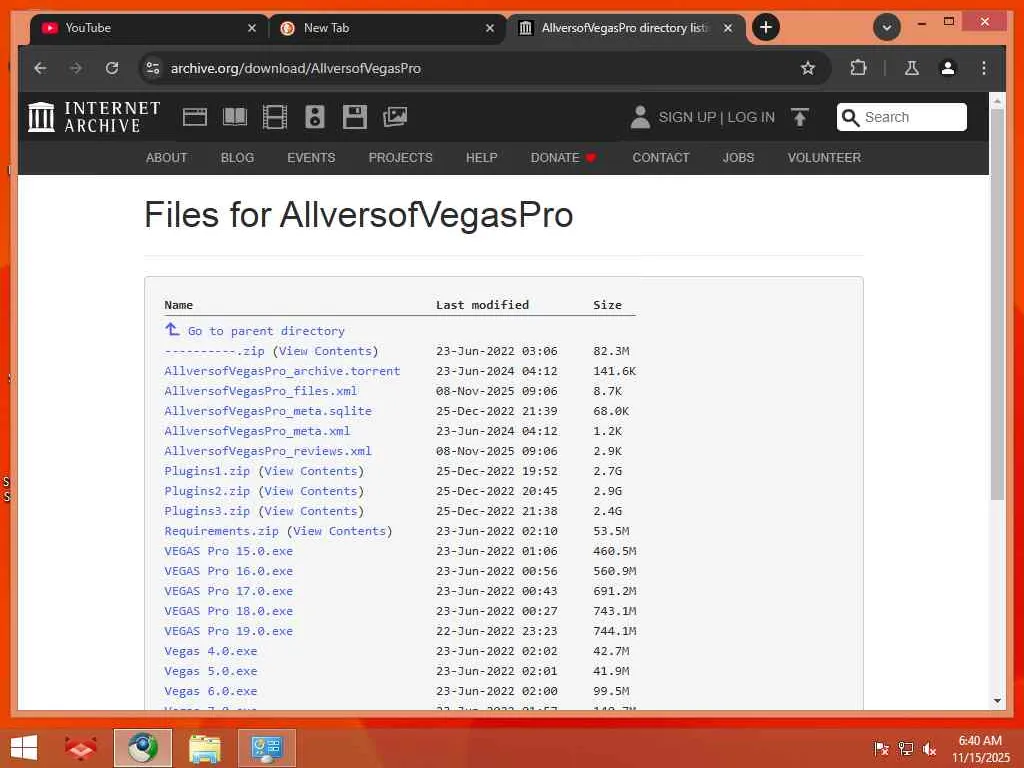Open the tab search dropdown arrow

pos(887,27)
